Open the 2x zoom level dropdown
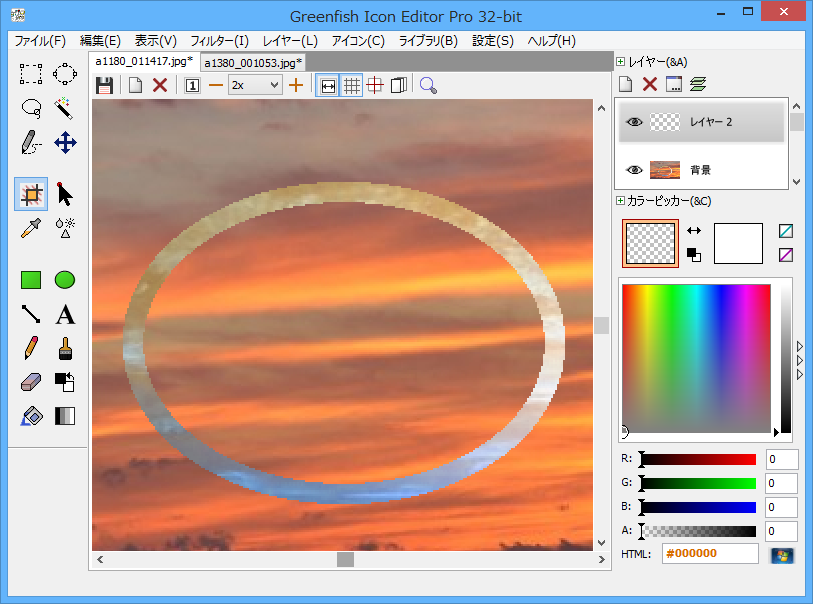Image resolution: width=813 pixels, height=604 pixels. tap(255, 85)
